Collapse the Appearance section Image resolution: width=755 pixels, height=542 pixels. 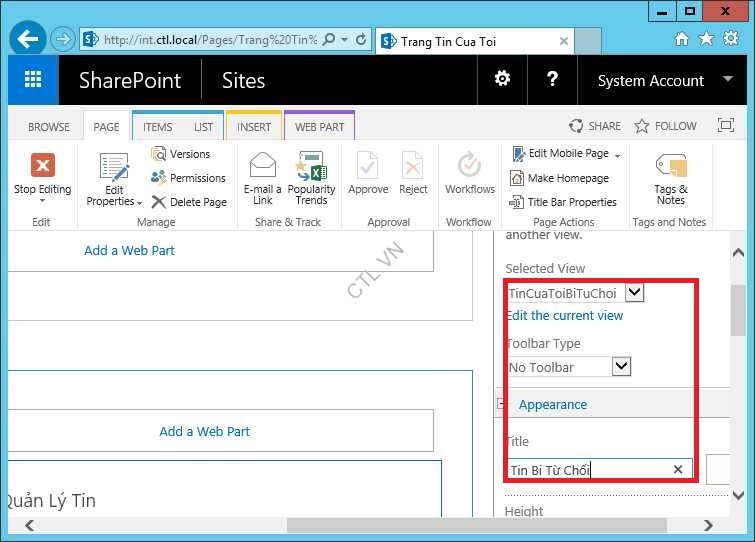(501, 404)
